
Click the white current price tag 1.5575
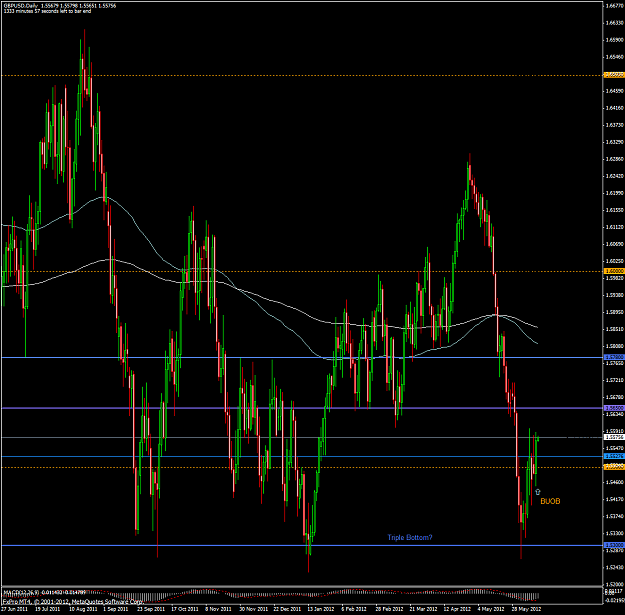tap(614, 437)
